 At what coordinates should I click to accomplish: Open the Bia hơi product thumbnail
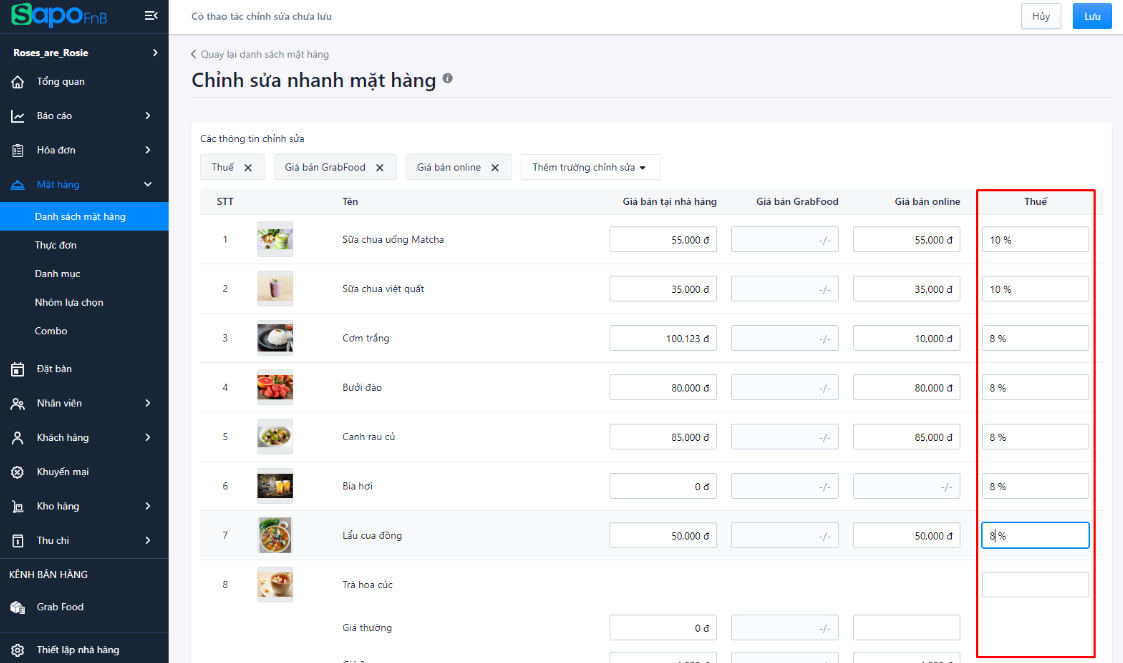[275, 486]
